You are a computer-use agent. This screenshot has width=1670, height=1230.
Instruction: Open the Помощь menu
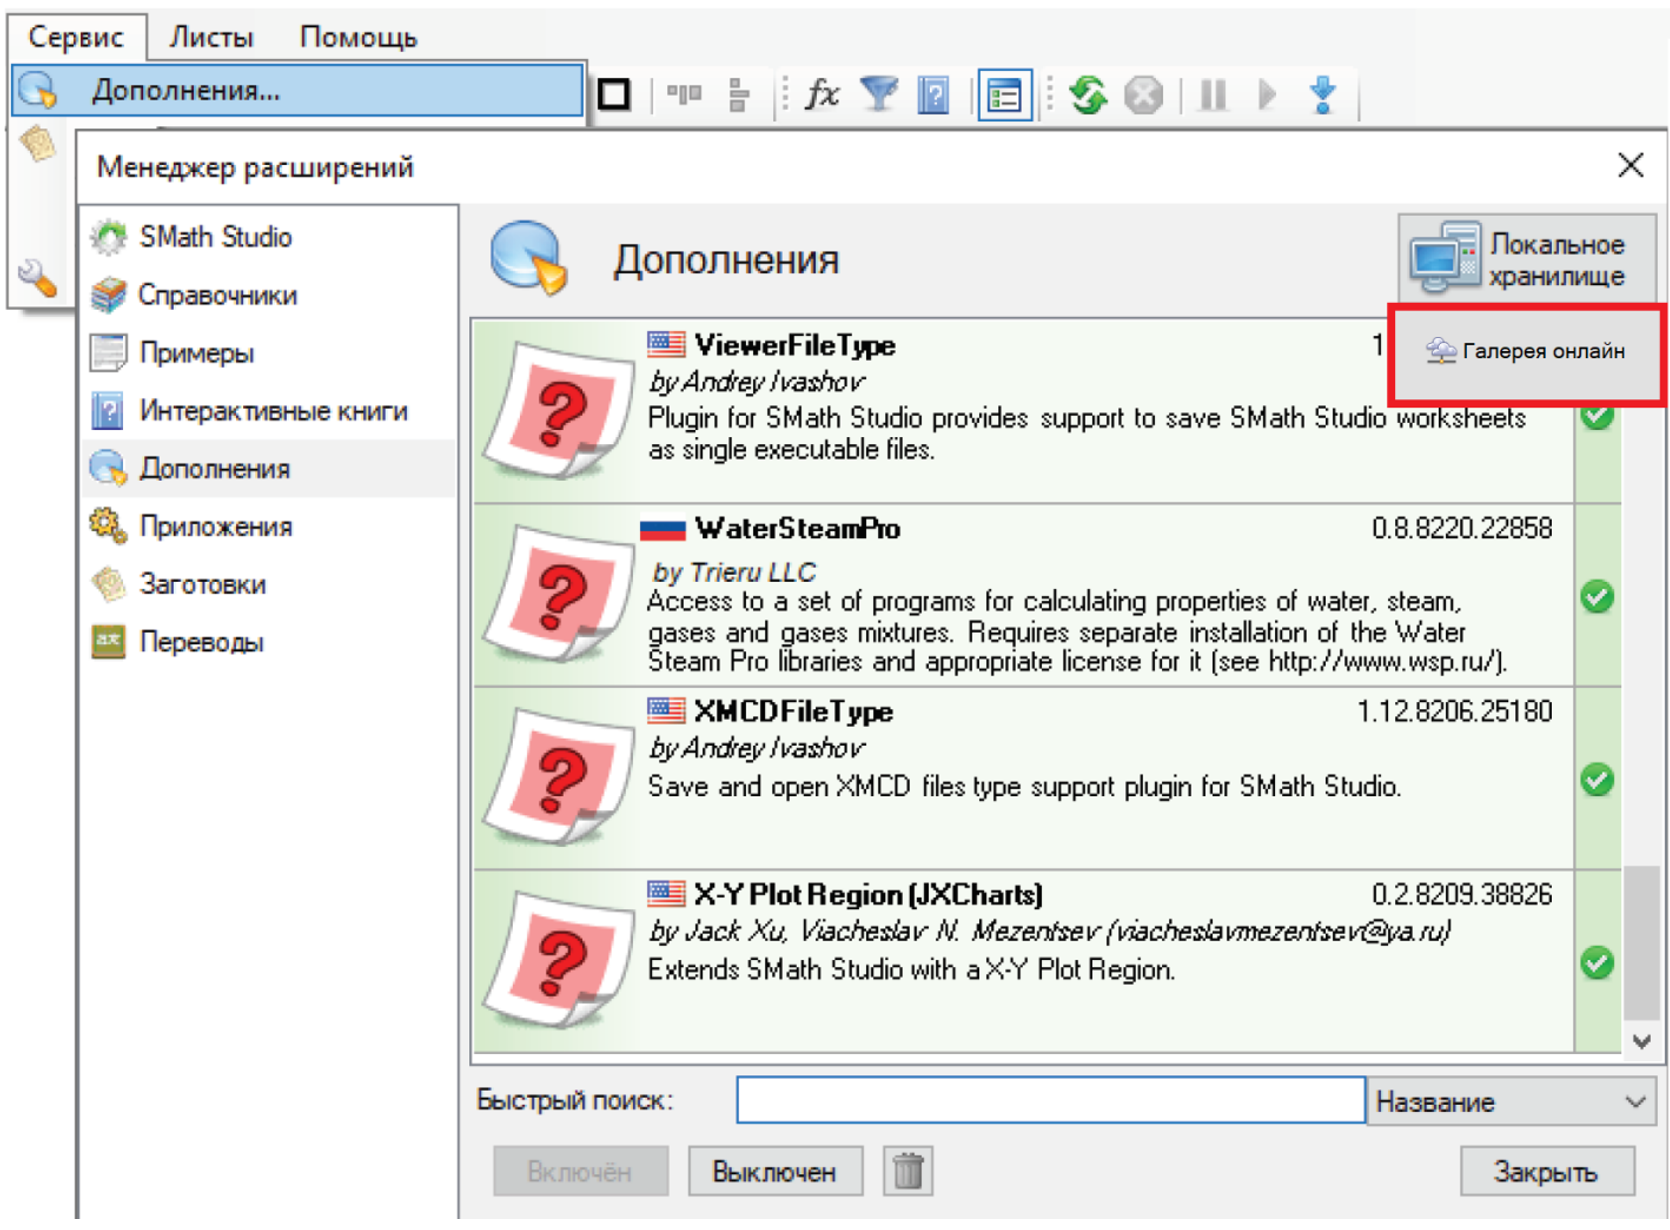(x=358, y=37)
